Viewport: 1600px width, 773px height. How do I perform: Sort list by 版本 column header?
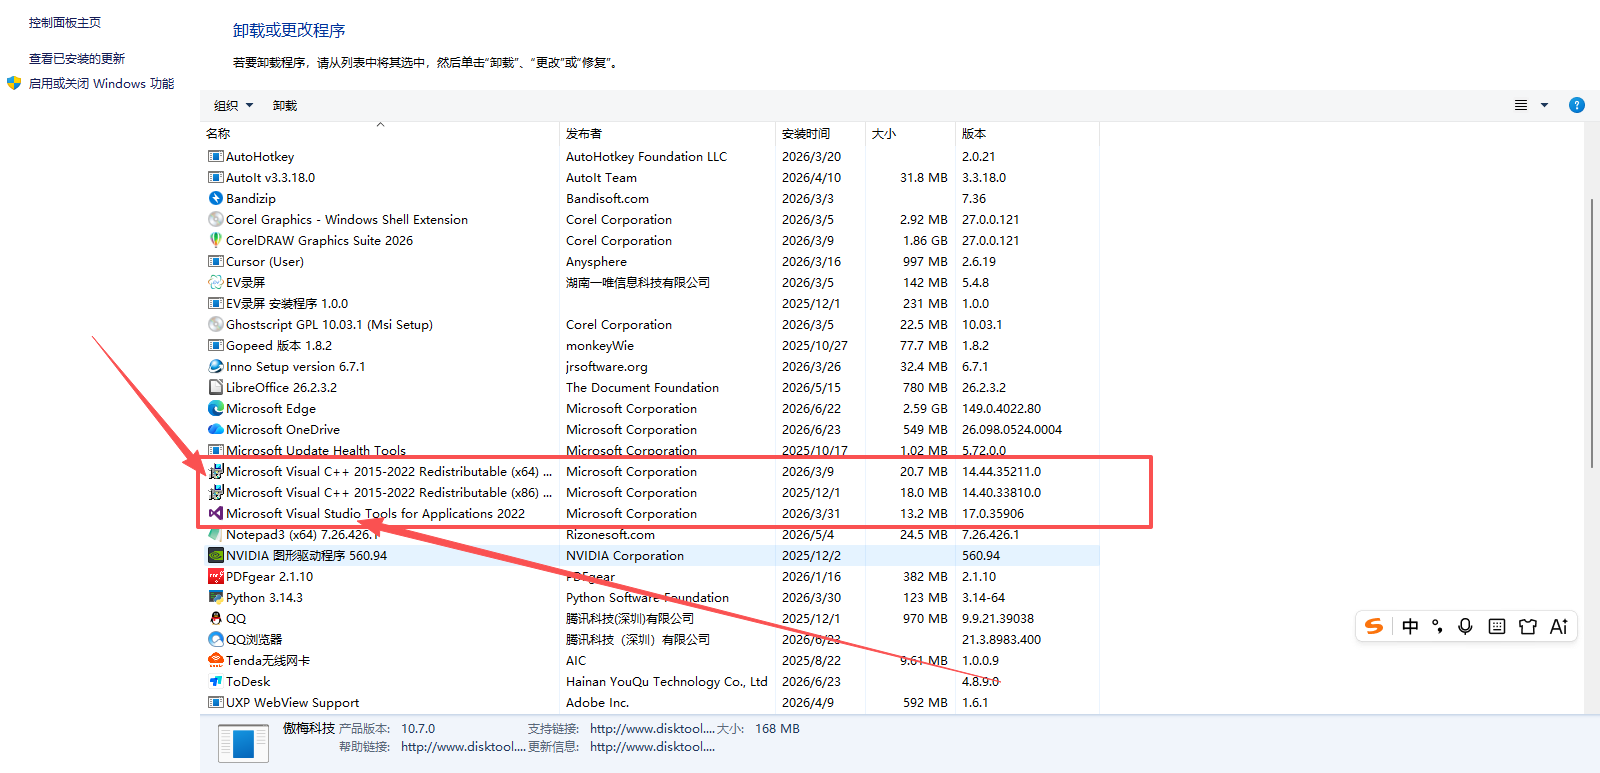pyautogui.click(x=974, y=133)
